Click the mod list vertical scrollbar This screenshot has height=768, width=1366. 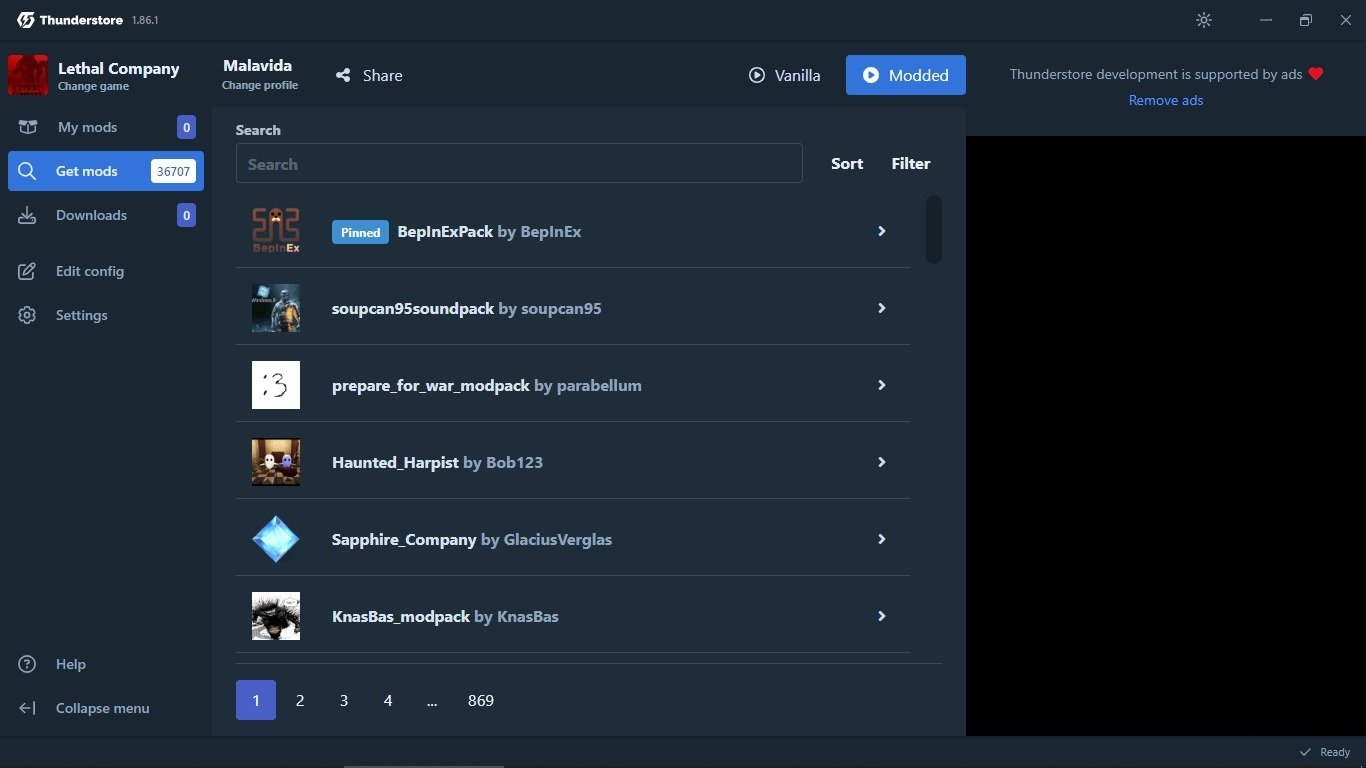(934, 229)
